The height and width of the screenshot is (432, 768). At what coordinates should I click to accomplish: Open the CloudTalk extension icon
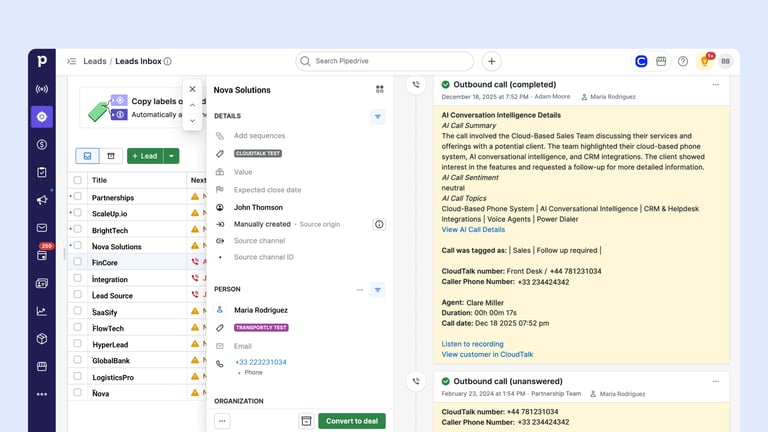click(x=641, y=61)
